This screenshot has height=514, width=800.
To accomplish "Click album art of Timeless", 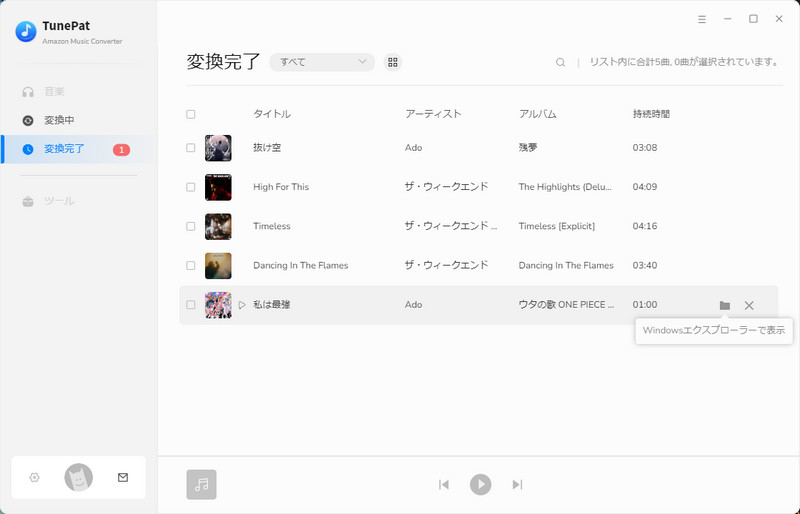I will point(218,227).
